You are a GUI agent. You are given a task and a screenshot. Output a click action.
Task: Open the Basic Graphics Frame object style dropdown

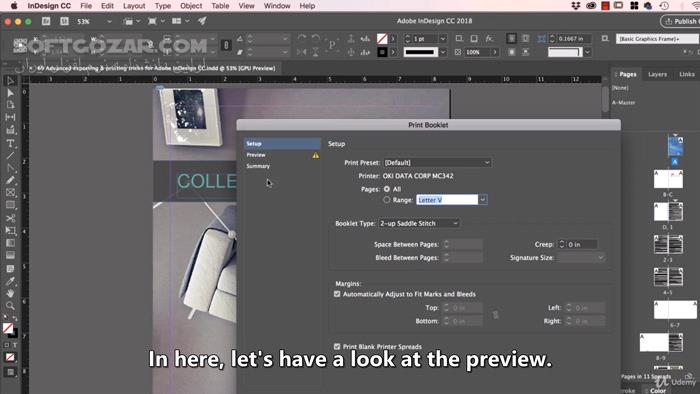pos(658,39)
